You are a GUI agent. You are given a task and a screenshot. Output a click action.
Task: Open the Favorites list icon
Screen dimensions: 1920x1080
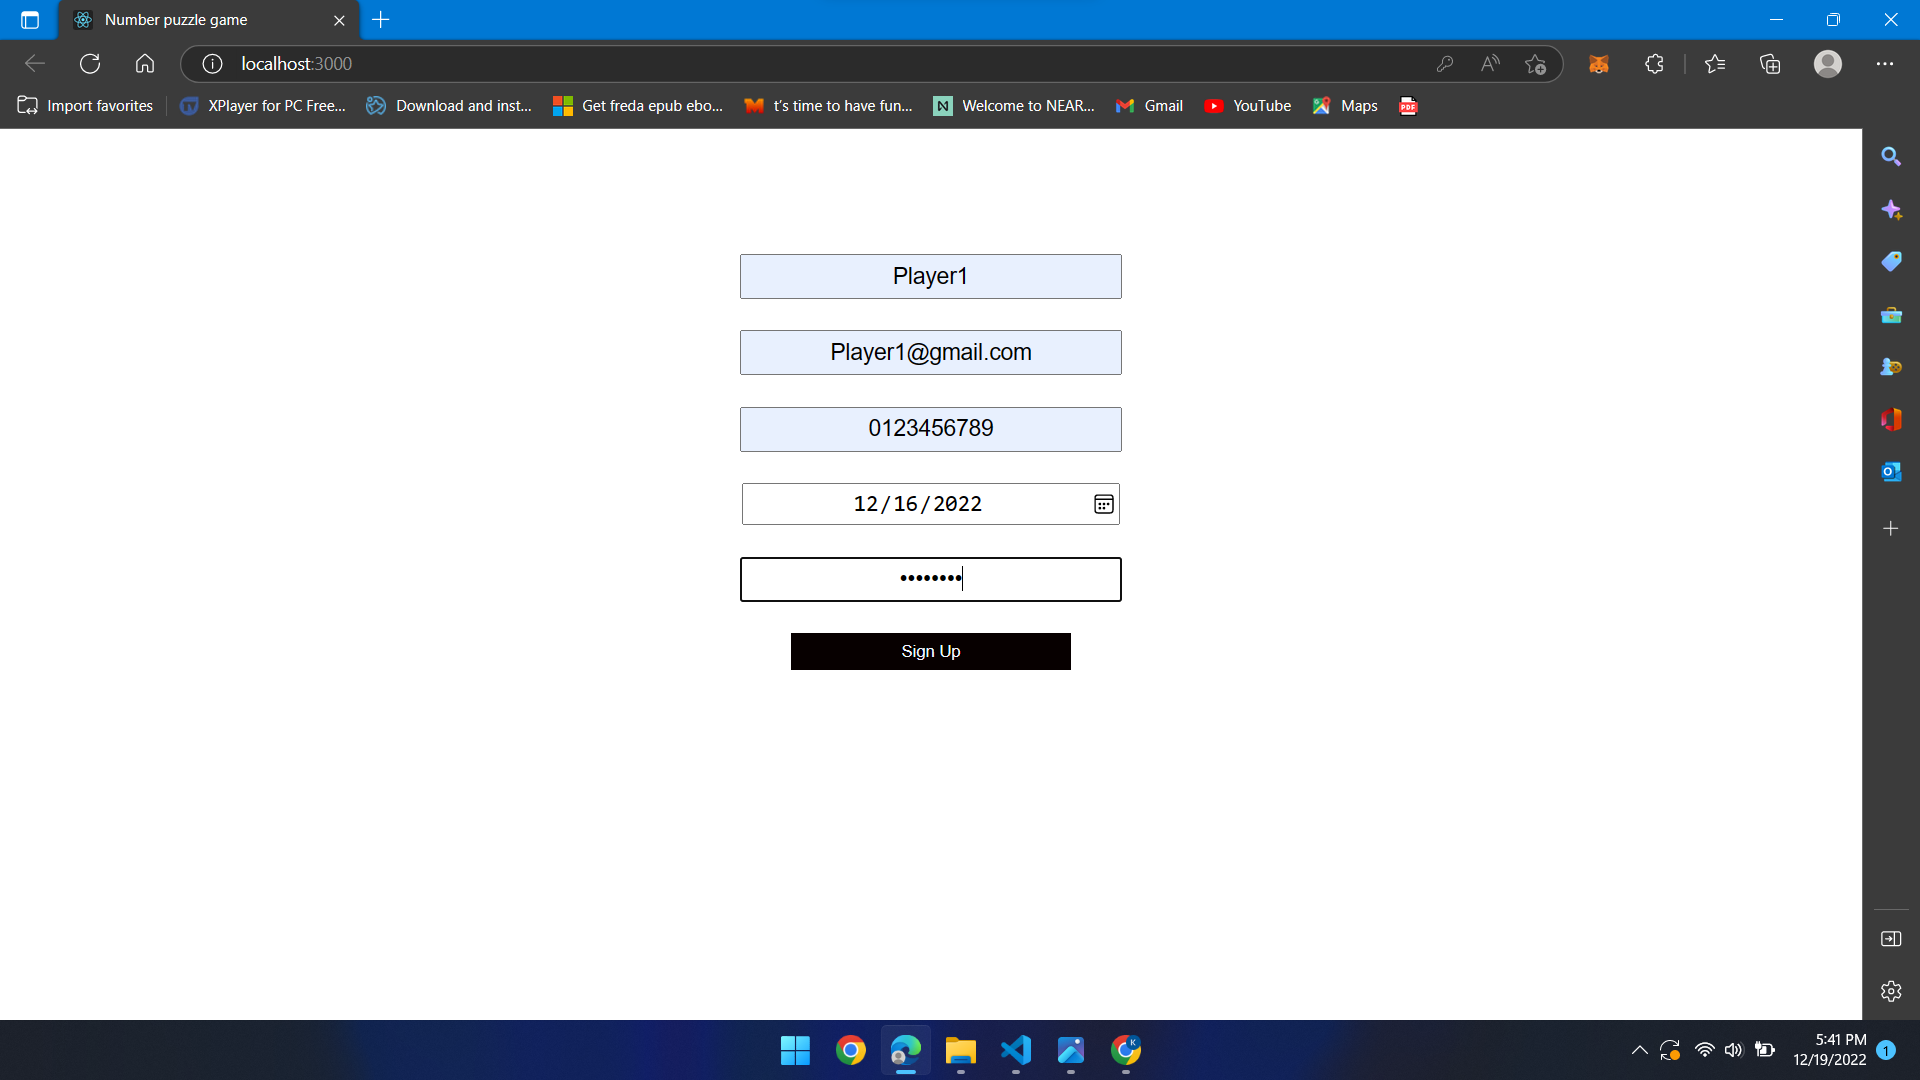click(1714, 63)
